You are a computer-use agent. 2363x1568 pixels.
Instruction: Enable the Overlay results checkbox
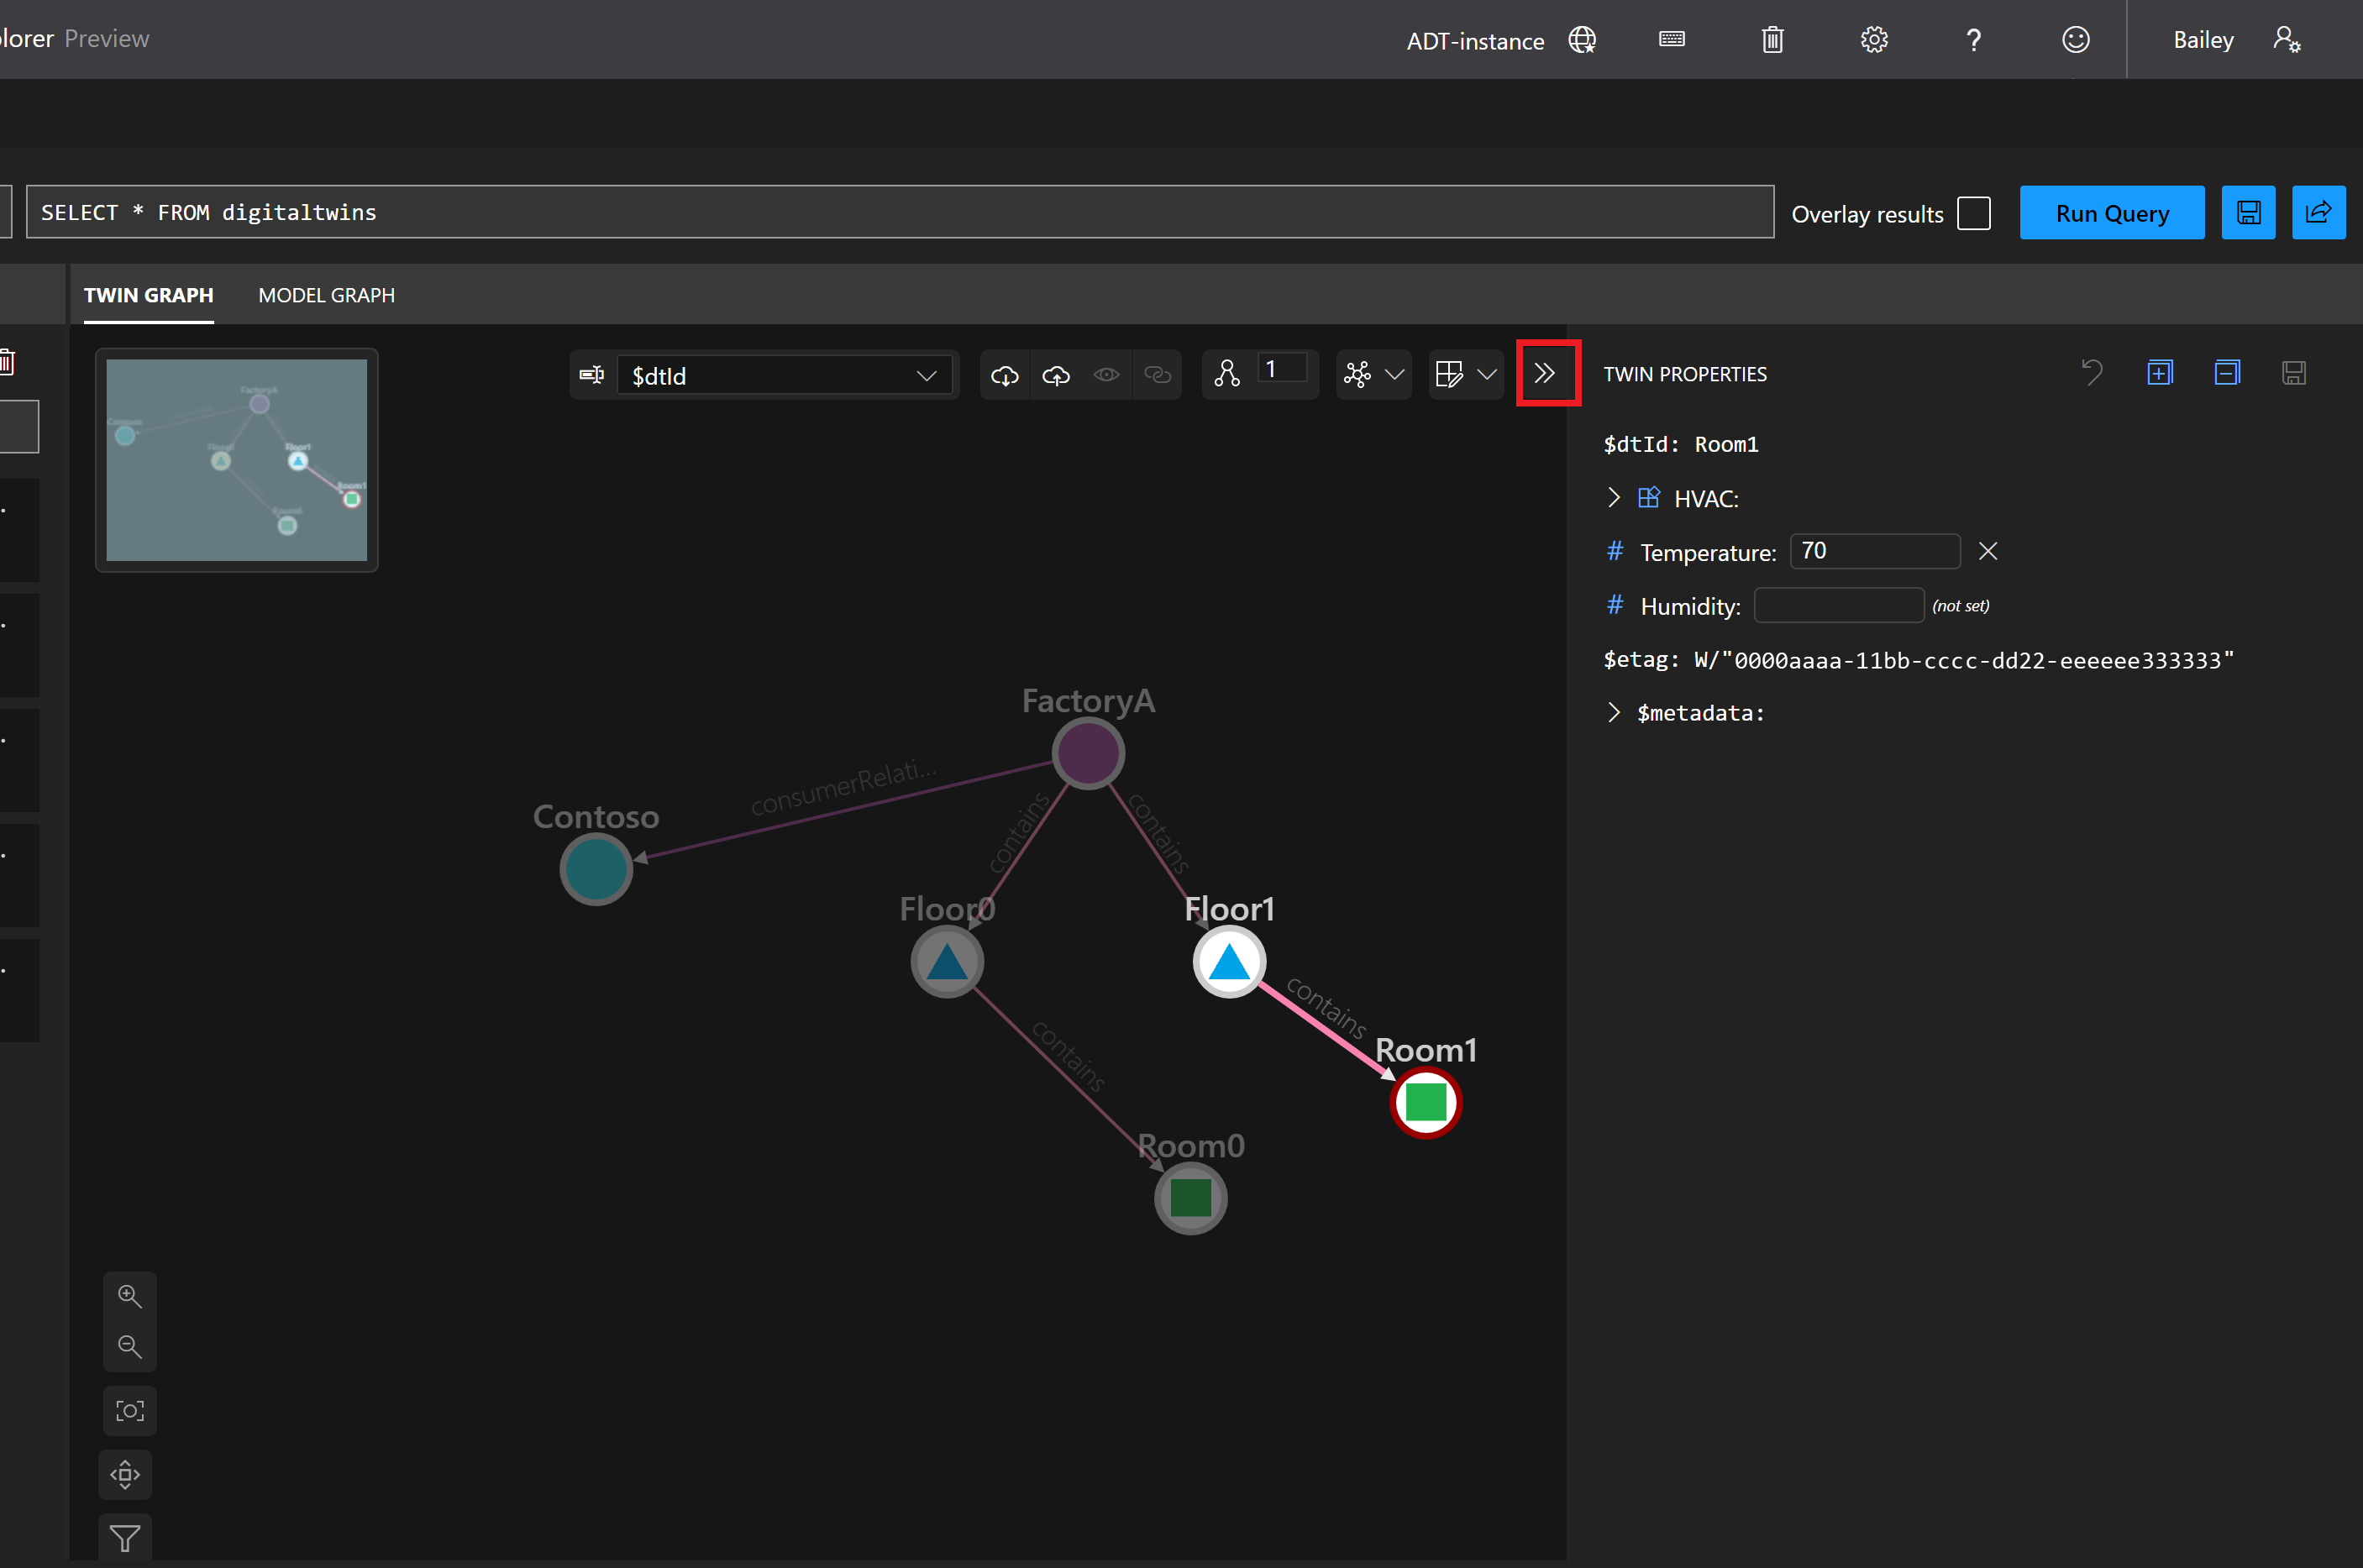1973,213
